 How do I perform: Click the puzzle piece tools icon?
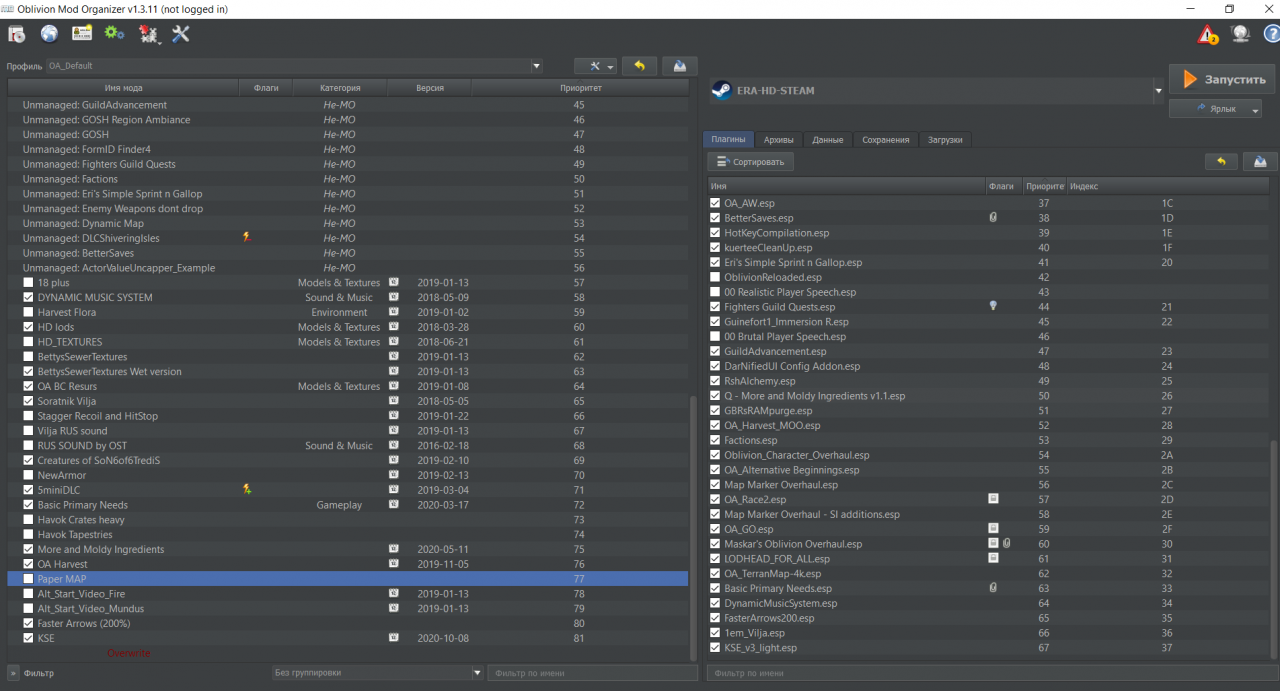[148, 35]
